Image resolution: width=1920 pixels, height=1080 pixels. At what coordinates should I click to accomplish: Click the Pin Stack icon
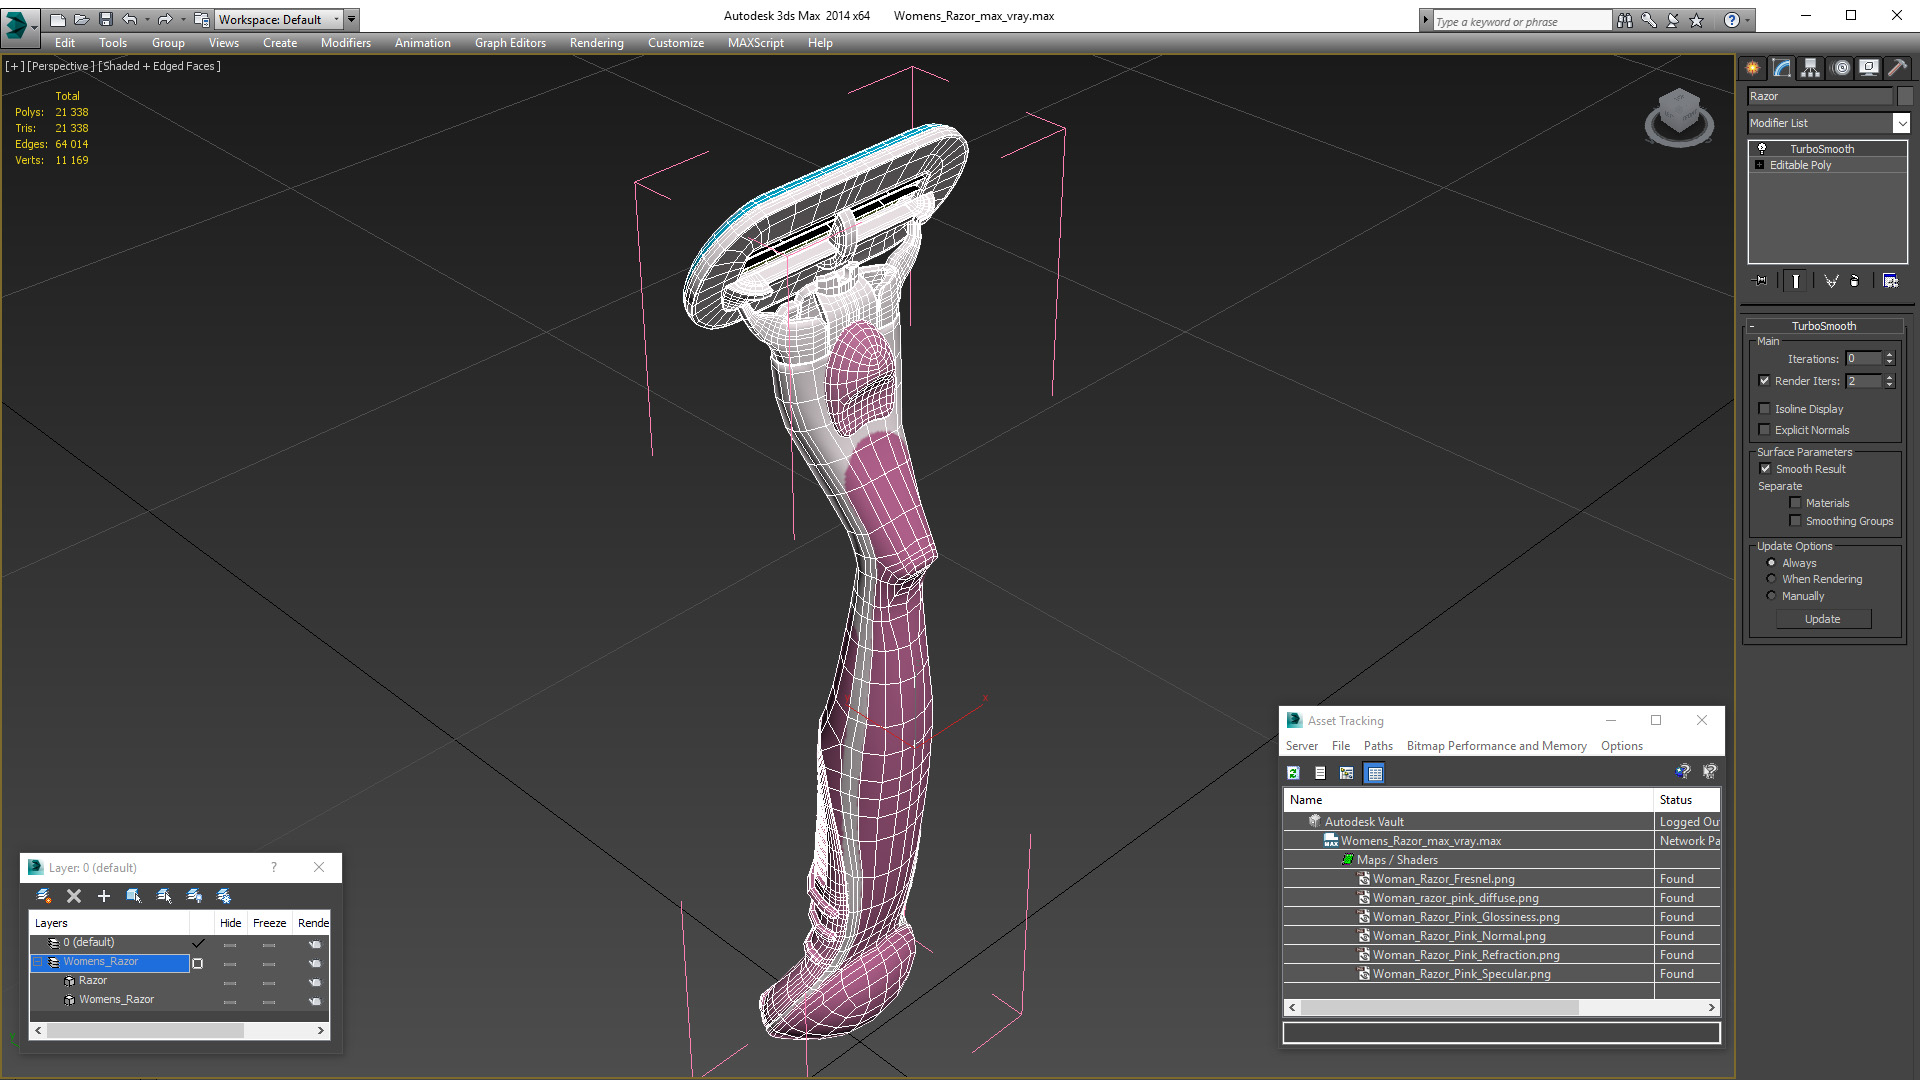(x=1761, y=281)
